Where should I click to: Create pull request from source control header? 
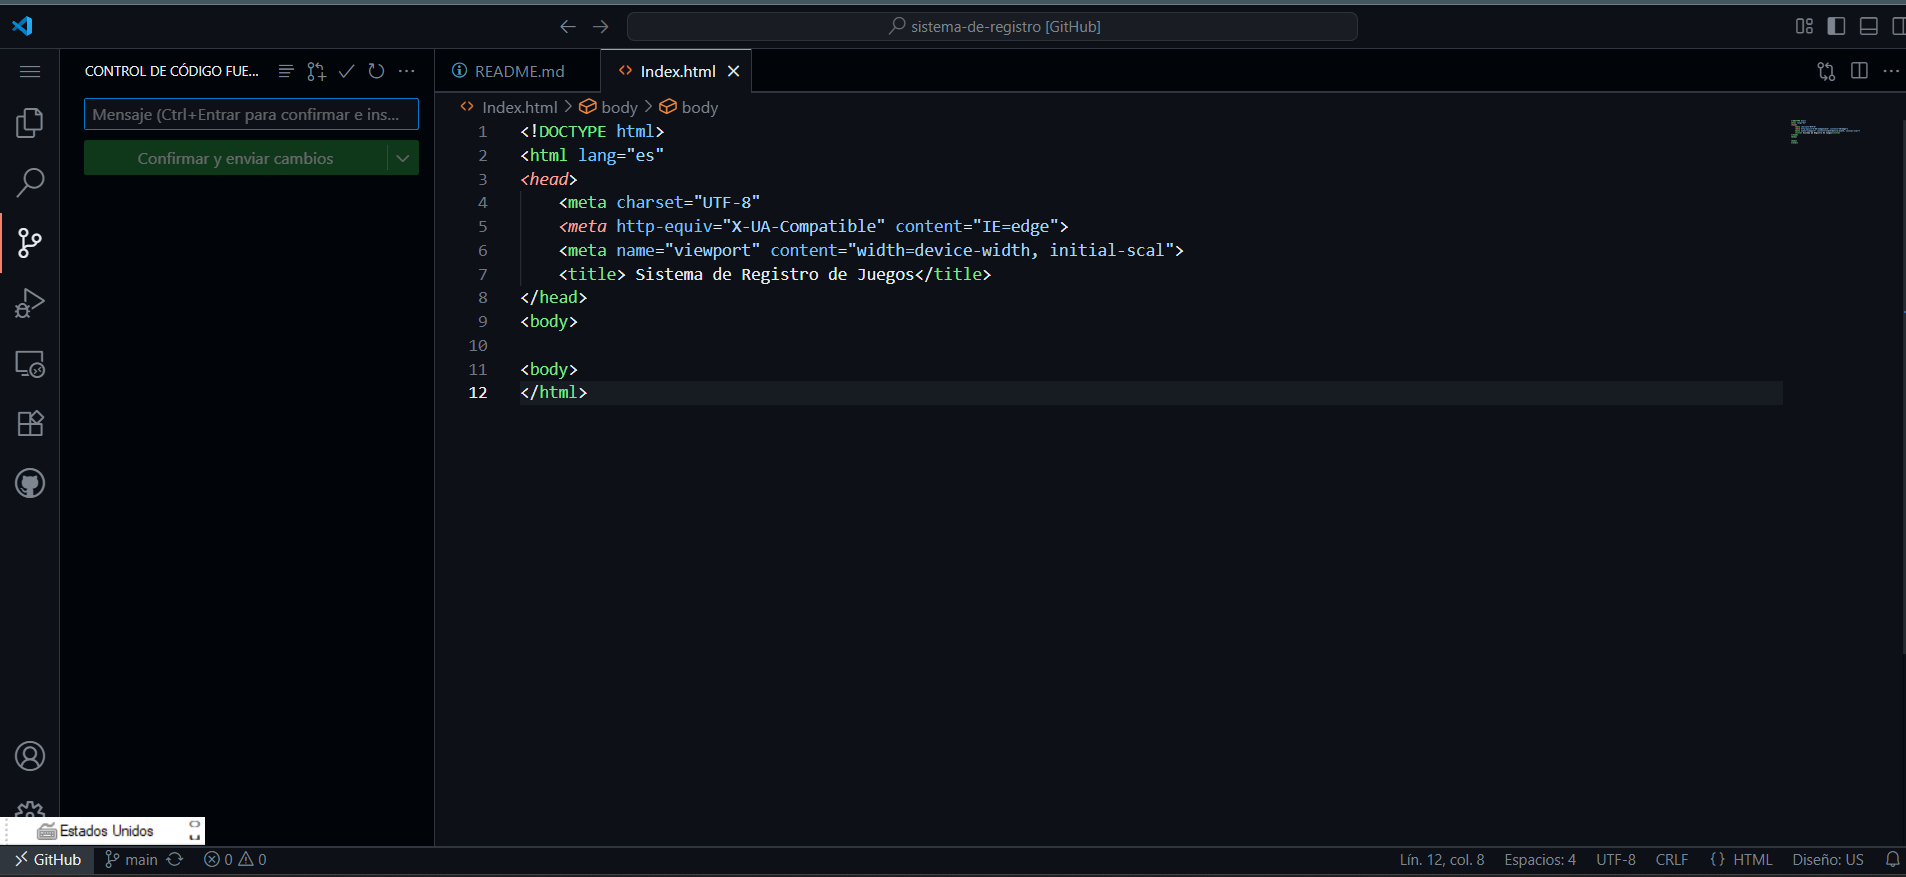pyautogui.click(x=316, y=71)
